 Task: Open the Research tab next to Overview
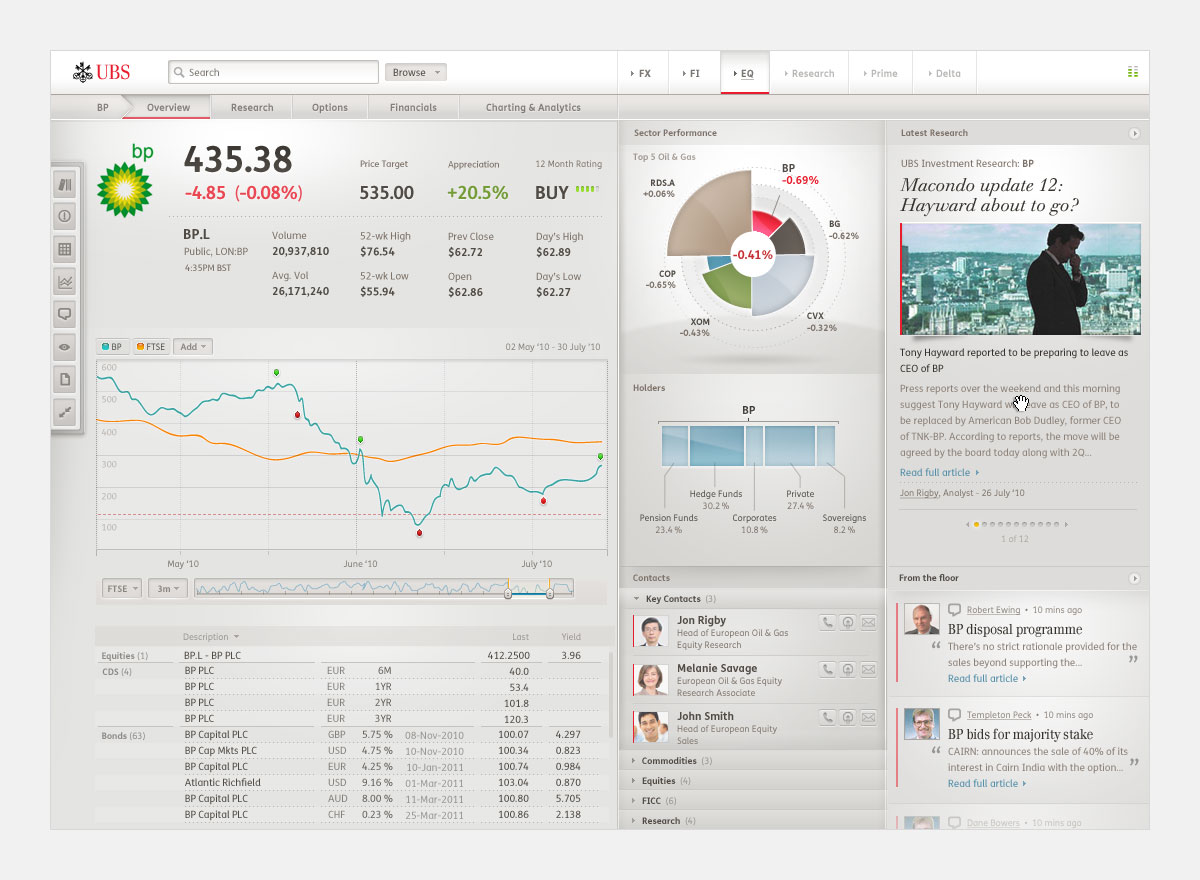[252, 107]
